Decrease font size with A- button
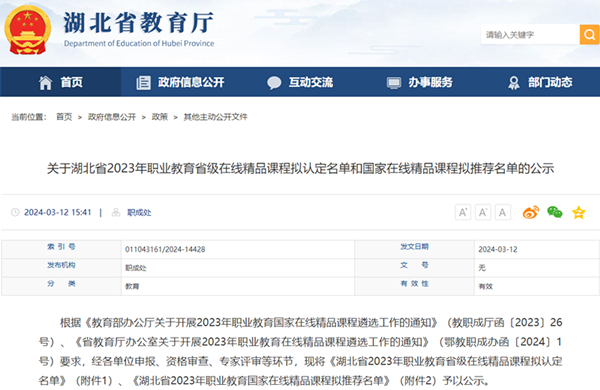Image resolution: width=600 pixels, height=390 pixels. pos(483,212)
